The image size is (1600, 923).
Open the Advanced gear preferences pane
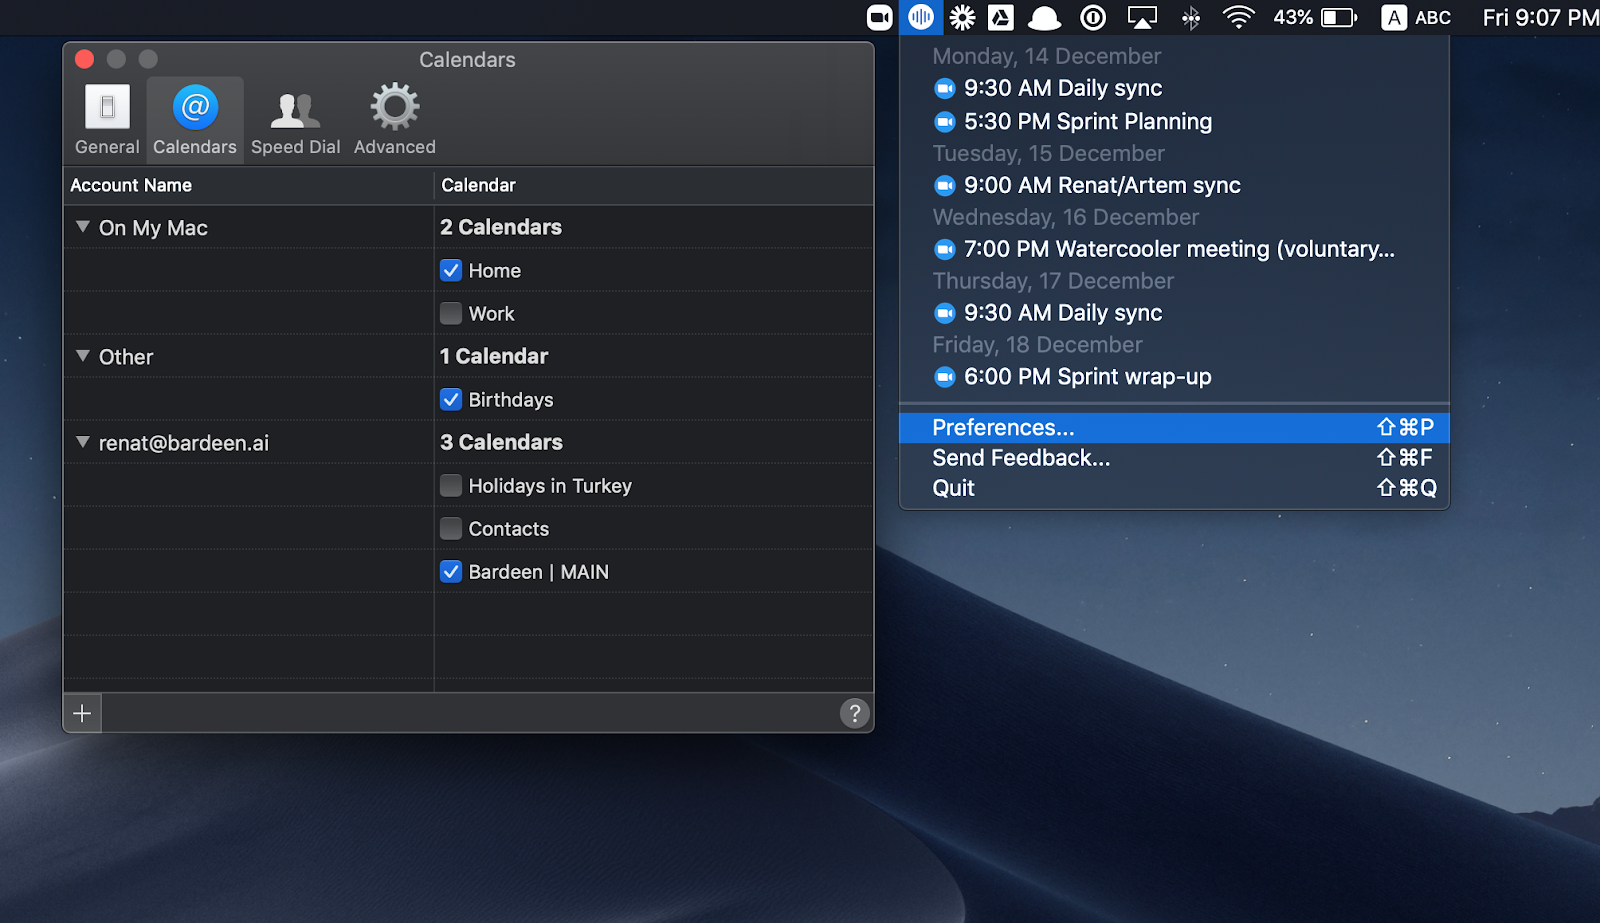[394, 119]
